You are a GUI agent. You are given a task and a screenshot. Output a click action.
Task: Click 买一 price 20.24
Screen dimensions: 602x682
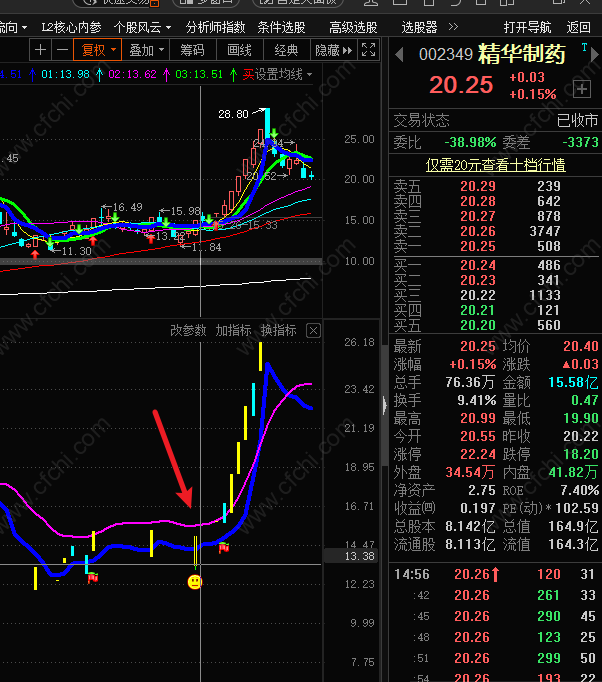(x=478, y=265)
